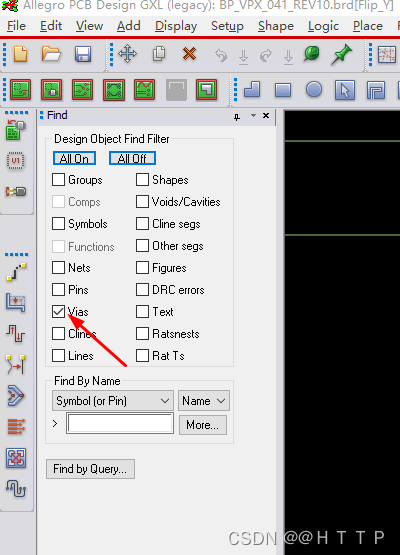Viewport: 400px width, 555px height.
Task: Click the red spread lines icon
Action: [x=16, y=426]
